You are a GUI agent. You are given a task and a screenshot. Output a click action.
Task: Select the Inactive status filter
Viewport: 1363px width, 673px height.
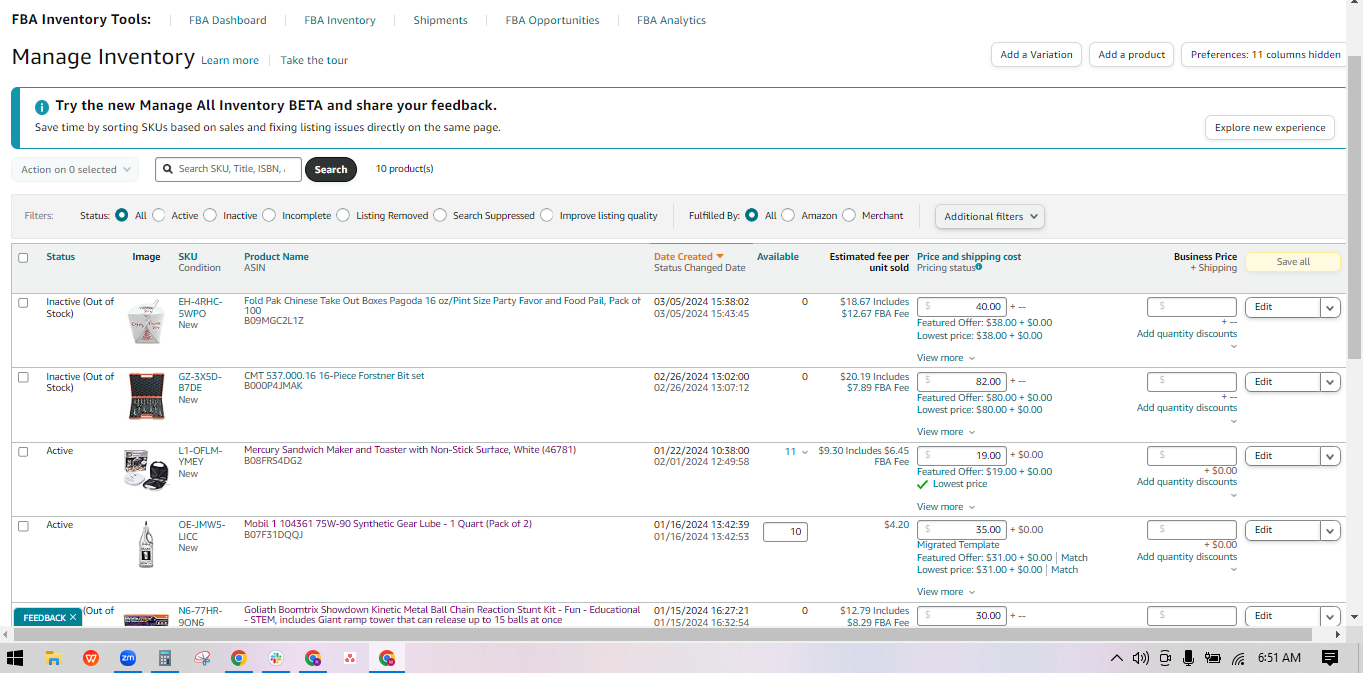210,215
